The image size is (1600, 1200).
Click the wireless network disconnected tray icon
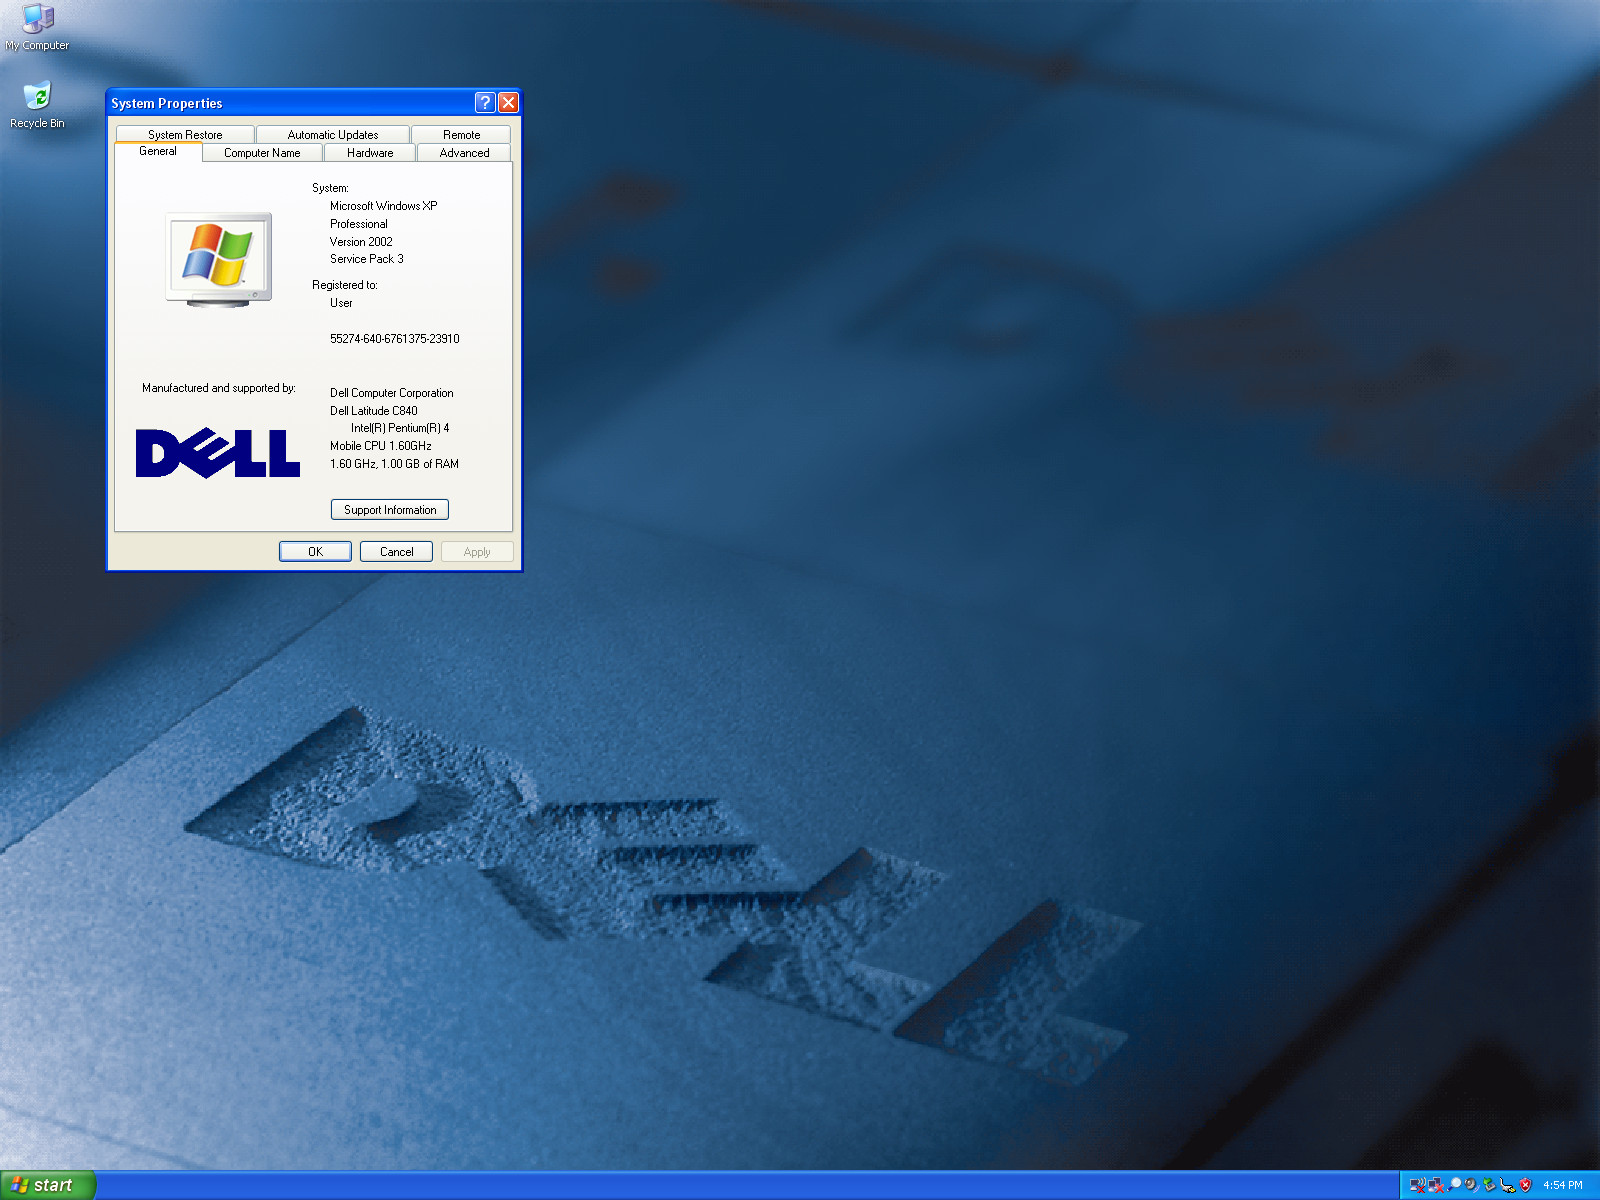click(1418, 1185)
